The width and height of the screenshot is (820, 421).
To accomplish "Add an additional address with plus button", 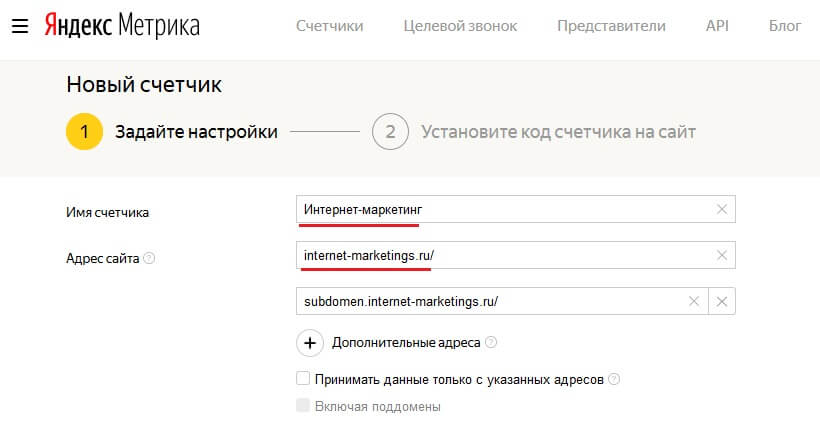I will (310, 342).
